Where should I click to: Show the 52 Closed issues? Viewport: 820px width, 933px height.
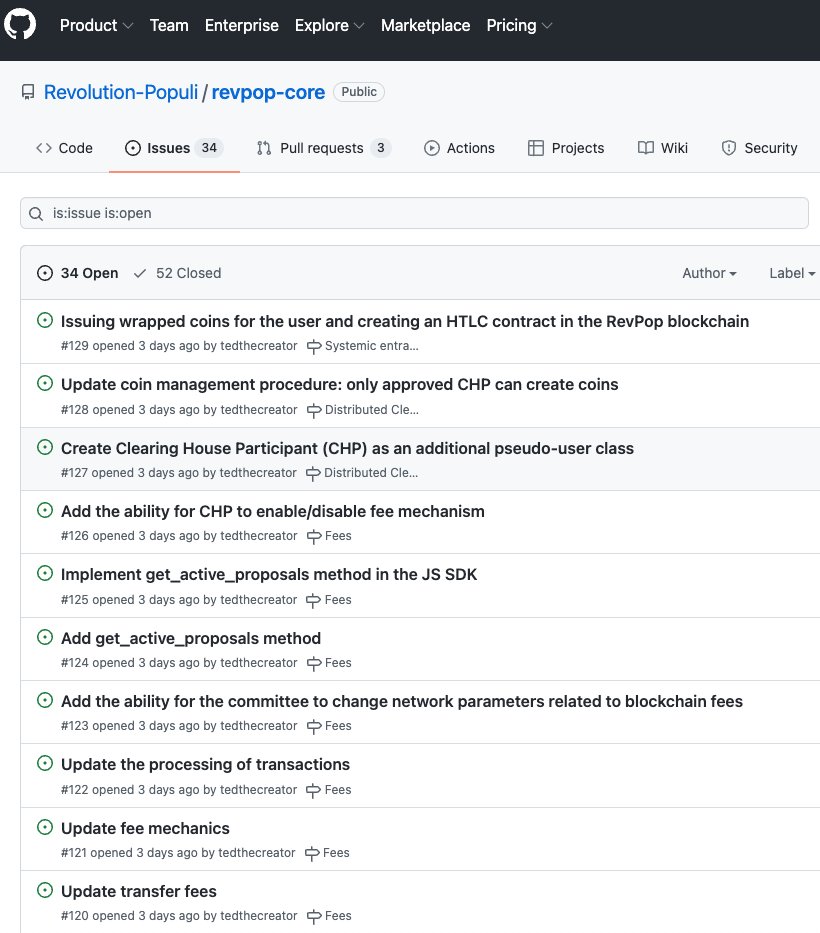pos(177,273)
